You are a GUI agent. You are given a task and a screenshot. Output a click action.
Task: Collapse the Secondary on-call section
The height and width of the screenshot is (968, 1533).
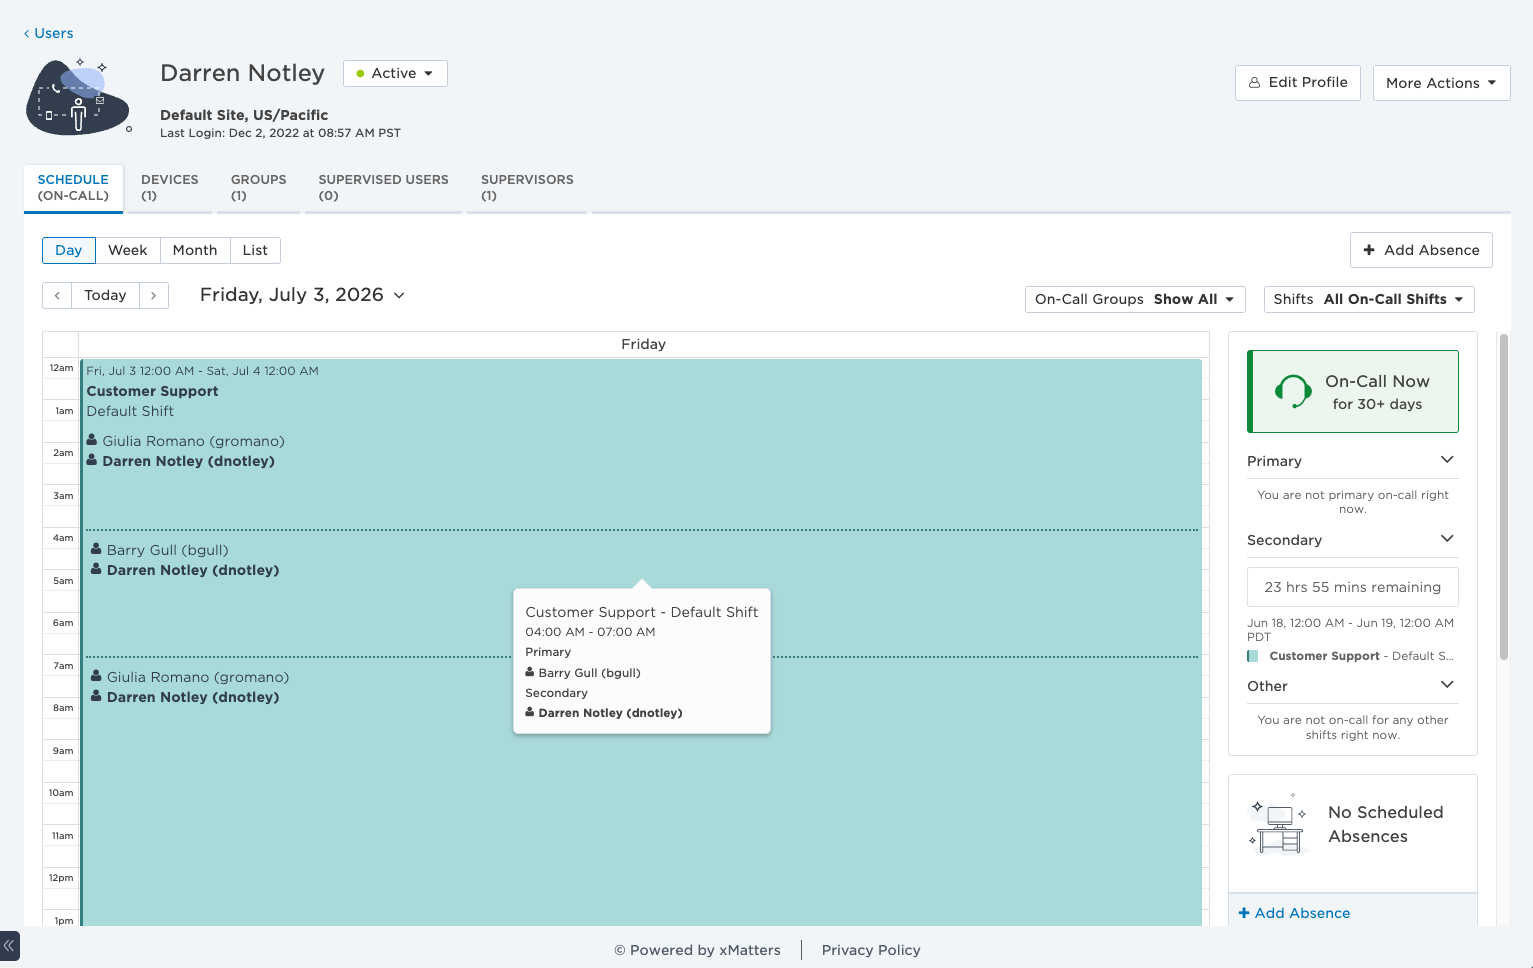coord(1446,539)
